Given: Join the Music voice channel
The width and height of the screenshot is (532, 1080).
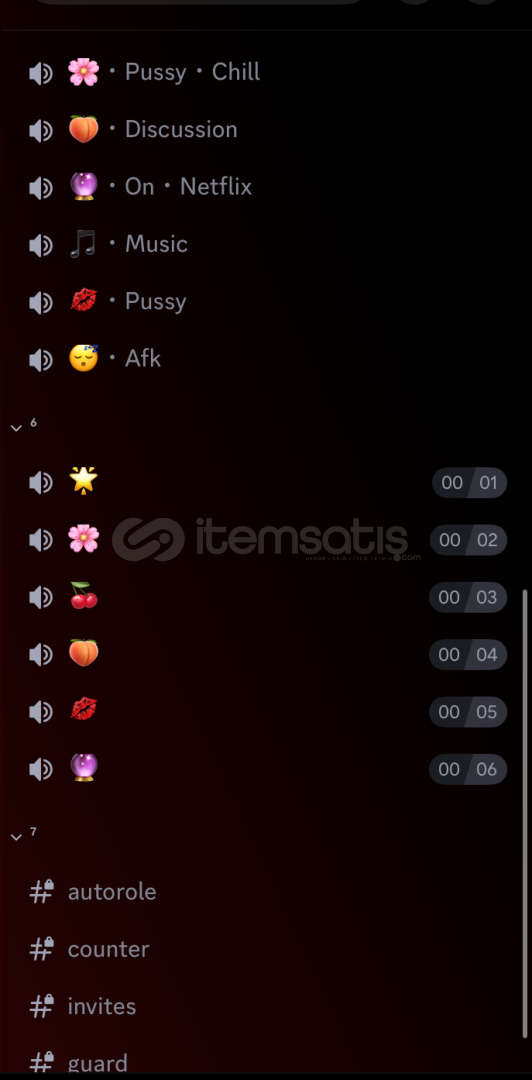Looking at the screenshot, I should point(266,245).
